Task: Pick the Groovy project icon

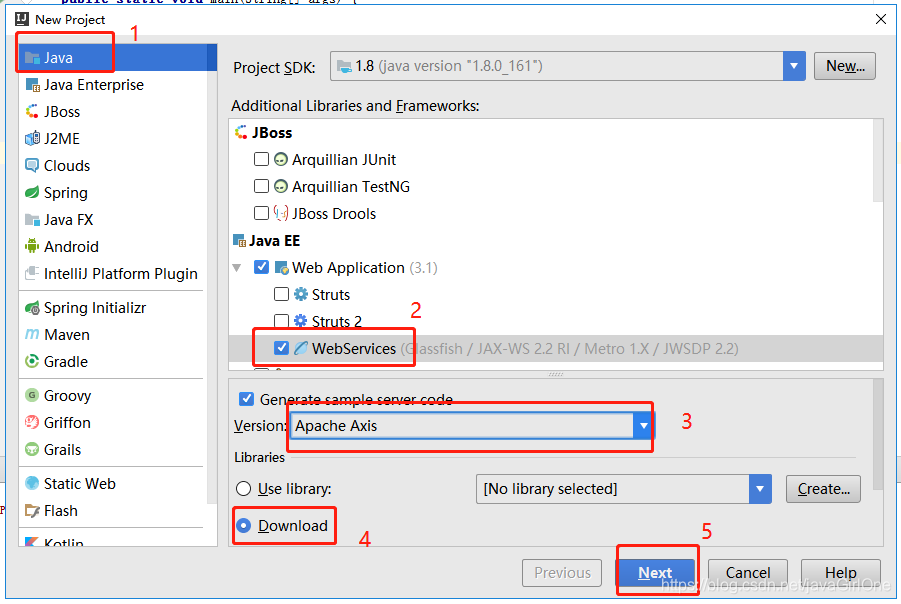Action: click(x=33, y=395)
